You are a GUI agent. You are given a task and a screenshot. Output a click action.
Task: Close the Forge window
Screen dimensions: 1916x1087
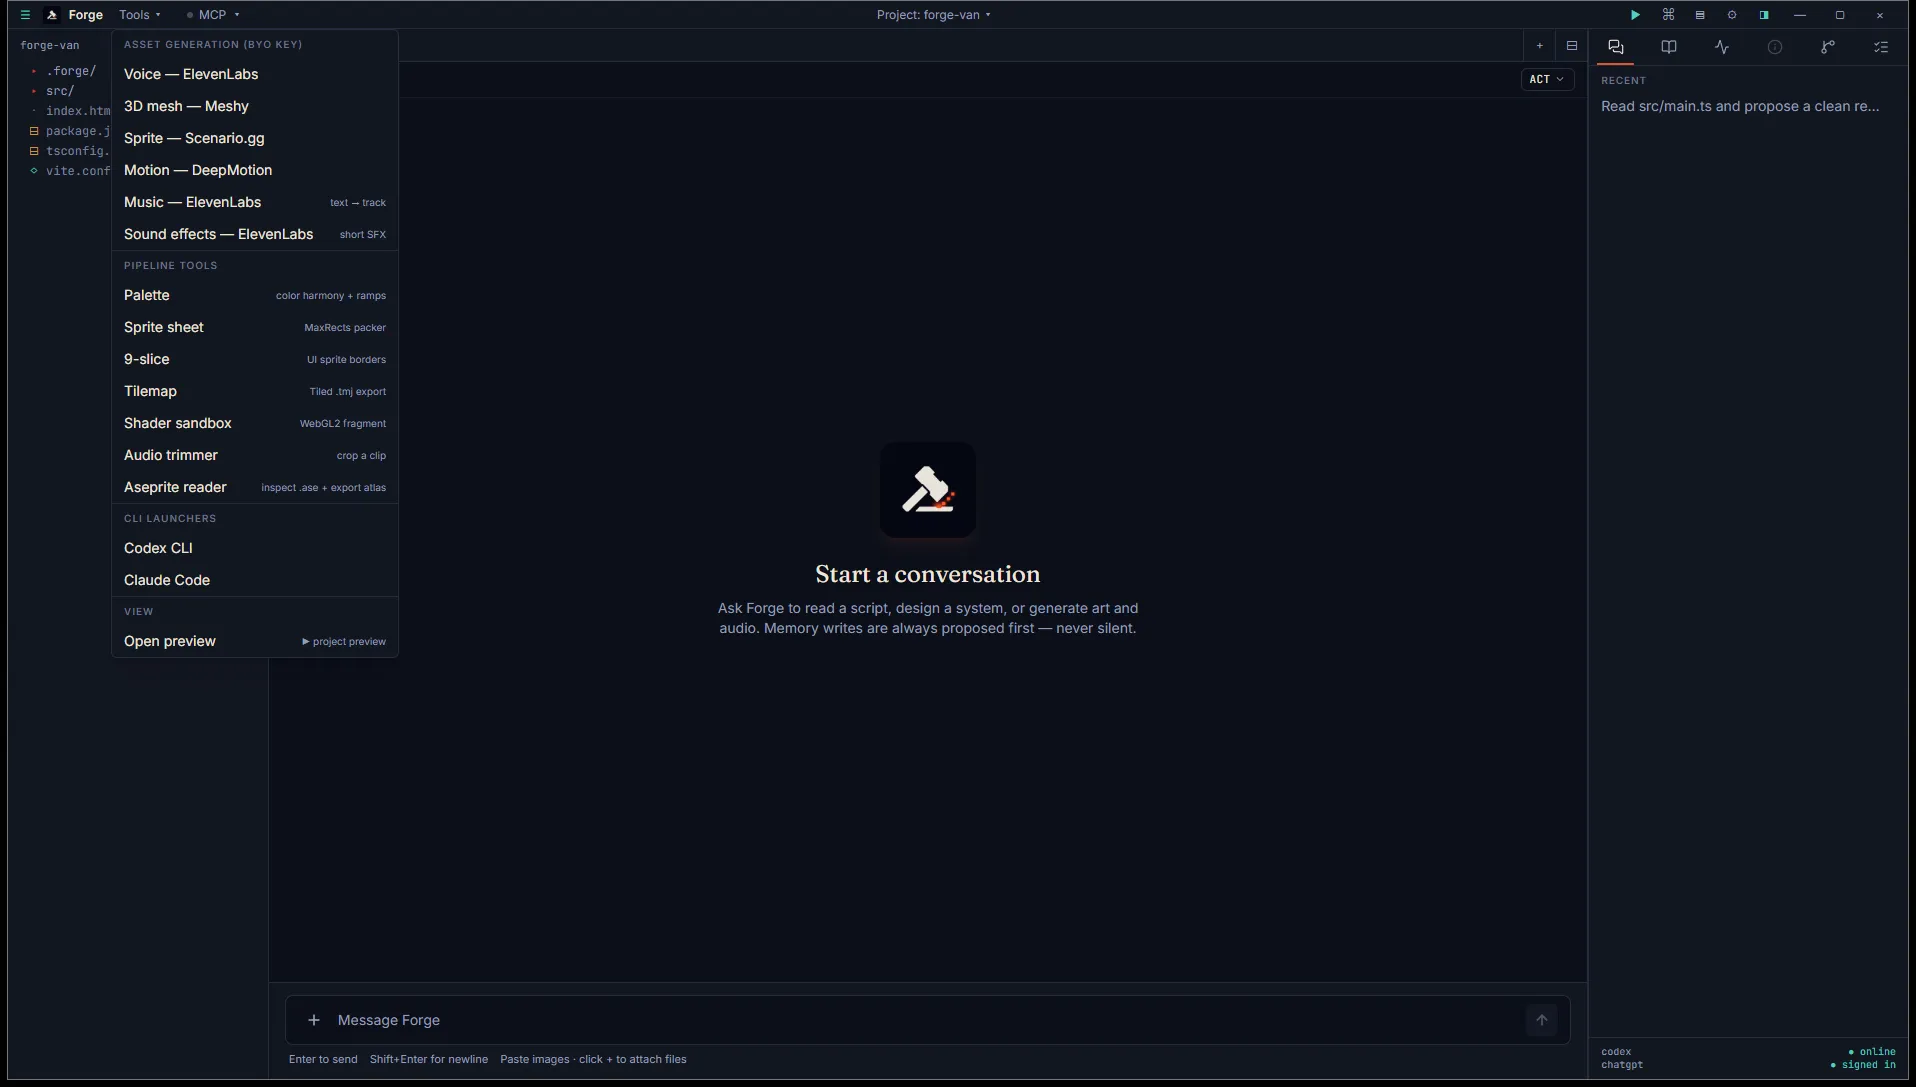pos(1880,15)
